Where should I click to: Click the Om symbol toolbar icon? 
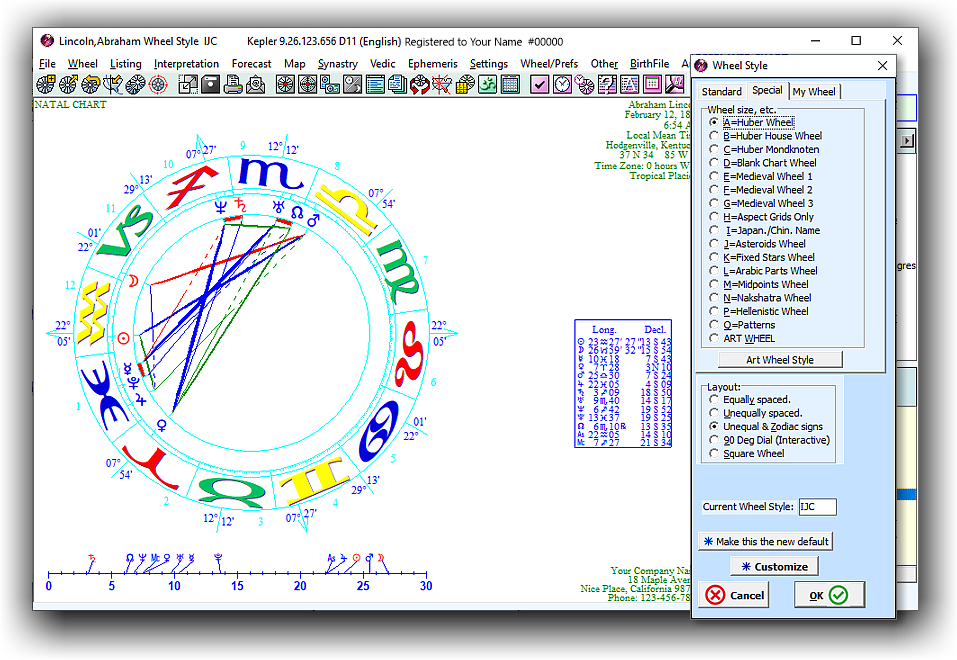[x=487, y=85]
